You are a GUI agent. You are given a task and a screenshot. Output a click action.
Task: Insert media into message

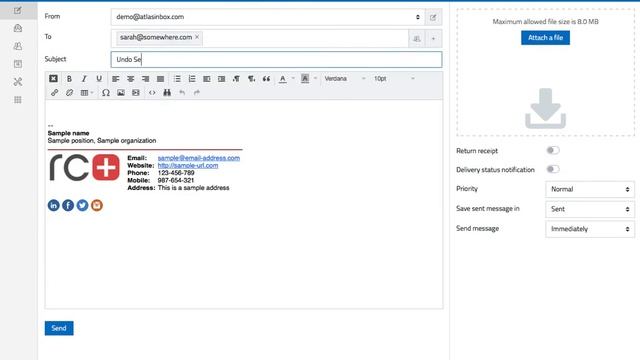[136, 93]
